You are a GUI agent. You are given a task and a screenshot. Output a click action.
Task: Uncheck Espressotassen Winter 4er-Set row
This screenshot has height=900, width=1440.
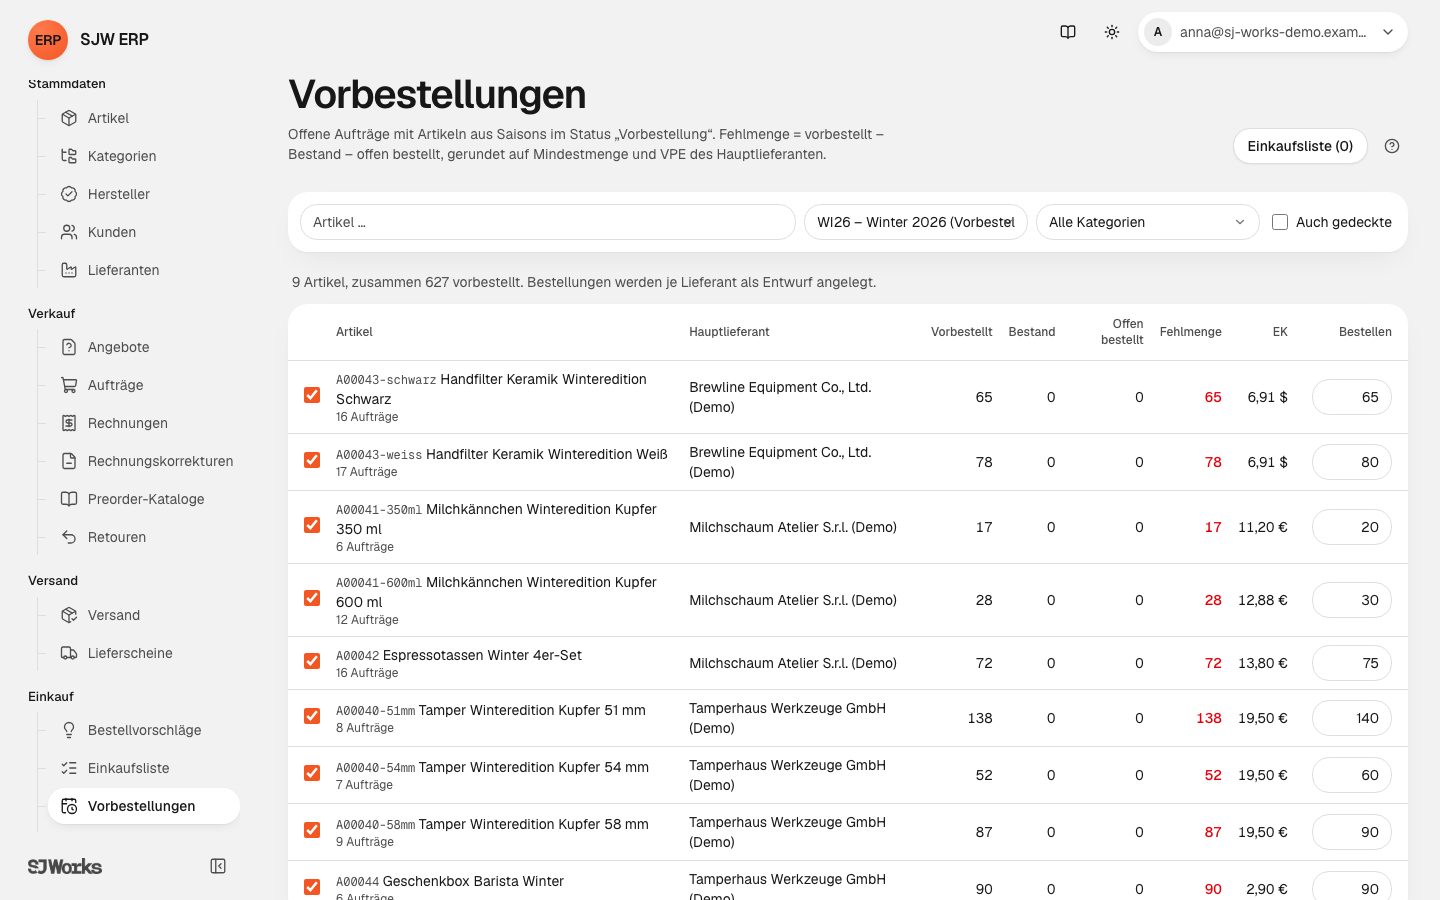click(312, 661)
